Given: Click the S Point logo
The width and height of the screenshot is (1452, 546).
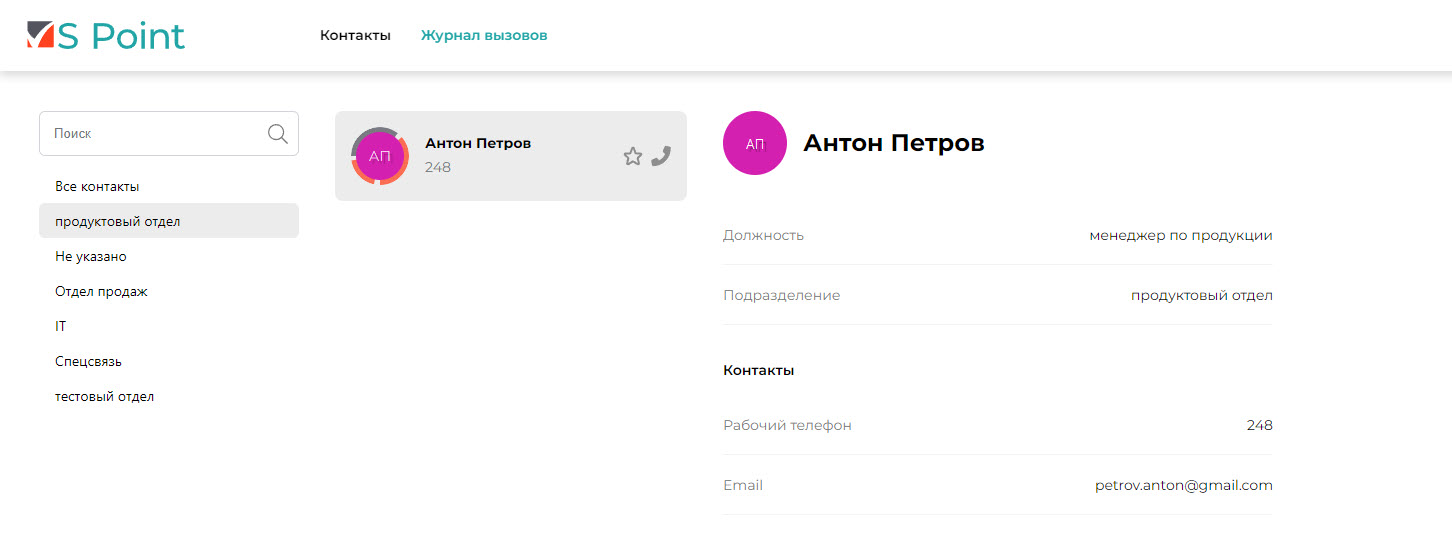Looking at the screenshot, I should 105,36.
